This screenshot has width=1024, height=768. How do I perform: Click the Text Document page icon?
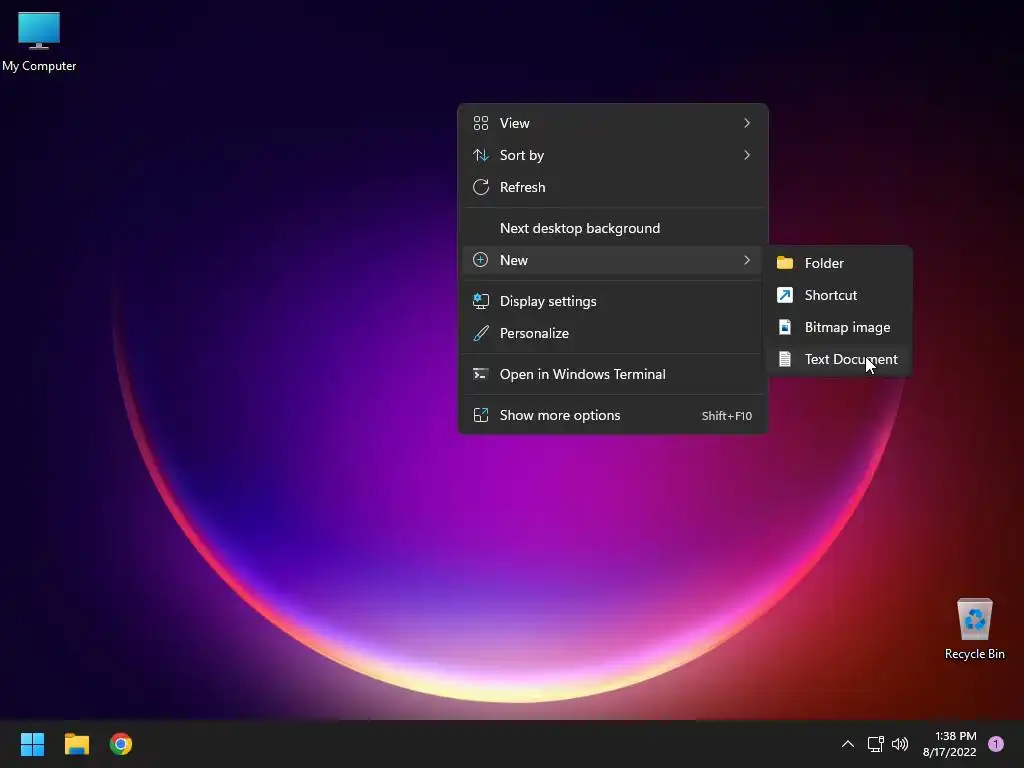click(785, 359)
